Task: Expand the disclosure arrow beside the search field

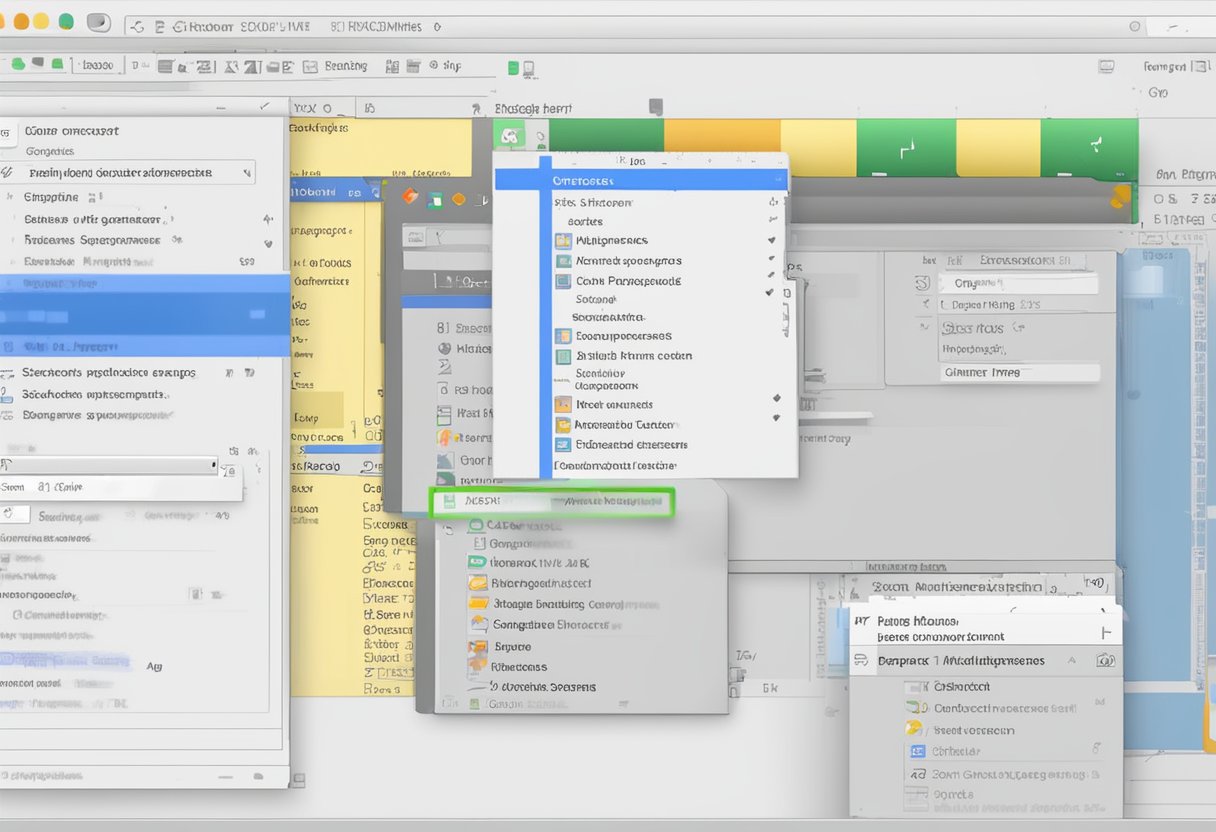Action: tap(213, 465)
